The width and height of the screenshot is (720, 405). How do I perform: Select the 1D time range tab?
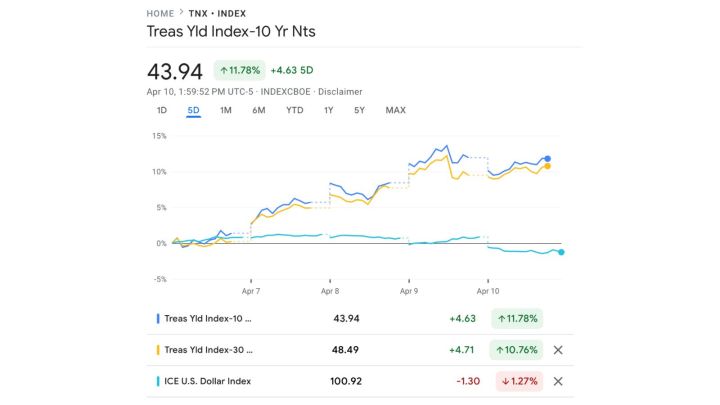pos(162,110)
